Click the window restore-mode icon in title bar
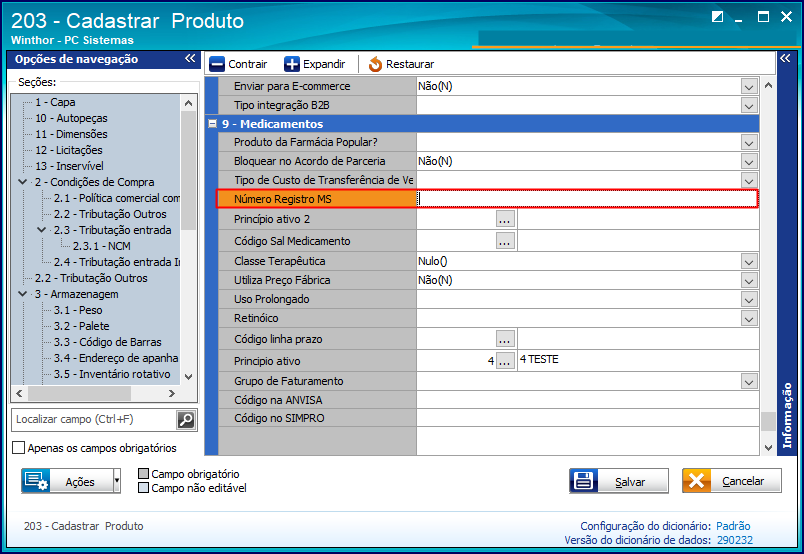This screenshot has width=804, height=554. tap(717, 16)
